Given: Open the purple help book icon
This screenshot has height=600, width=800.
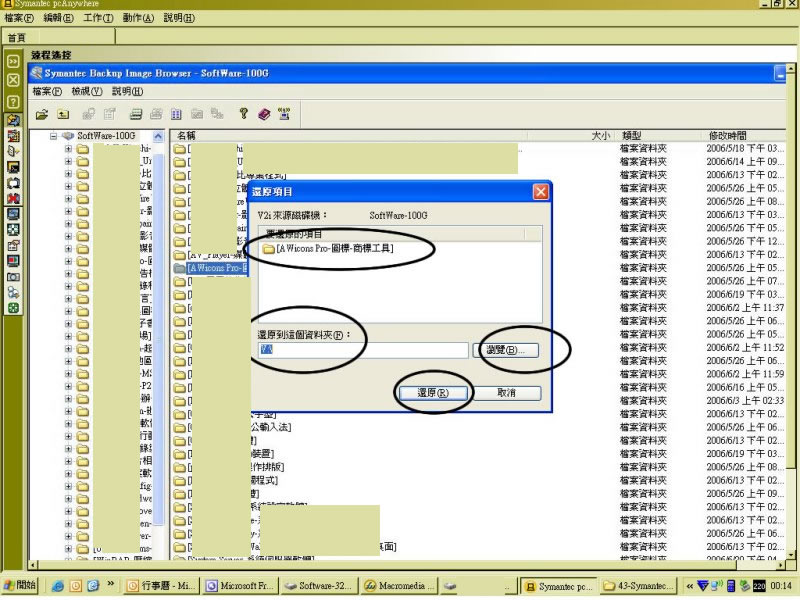Looking at the screenshot, I should [x=264, y=114].
